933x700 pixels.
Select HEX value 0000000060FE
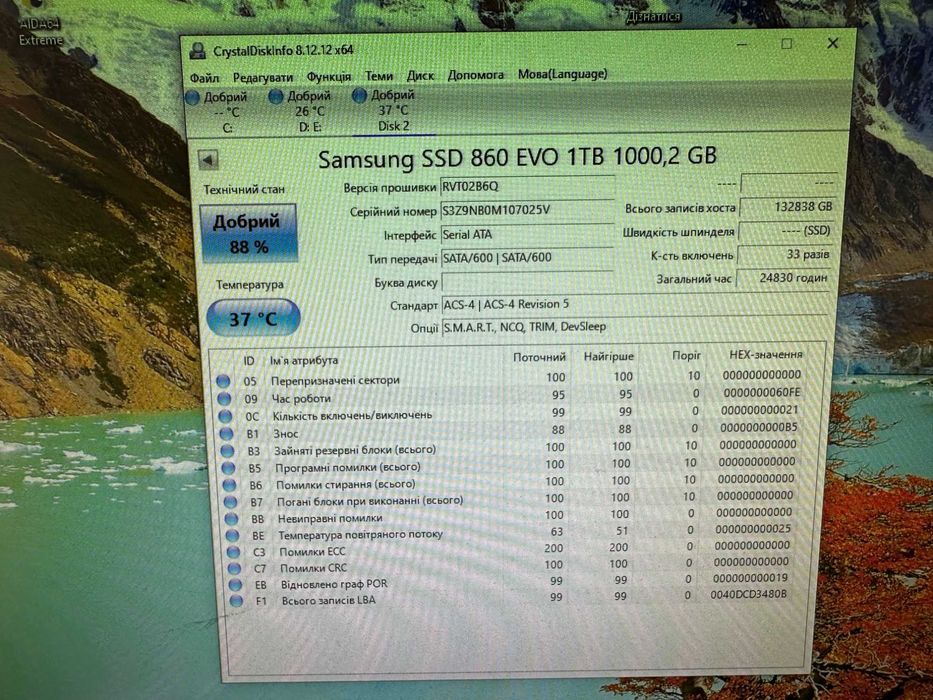point(762,393)
